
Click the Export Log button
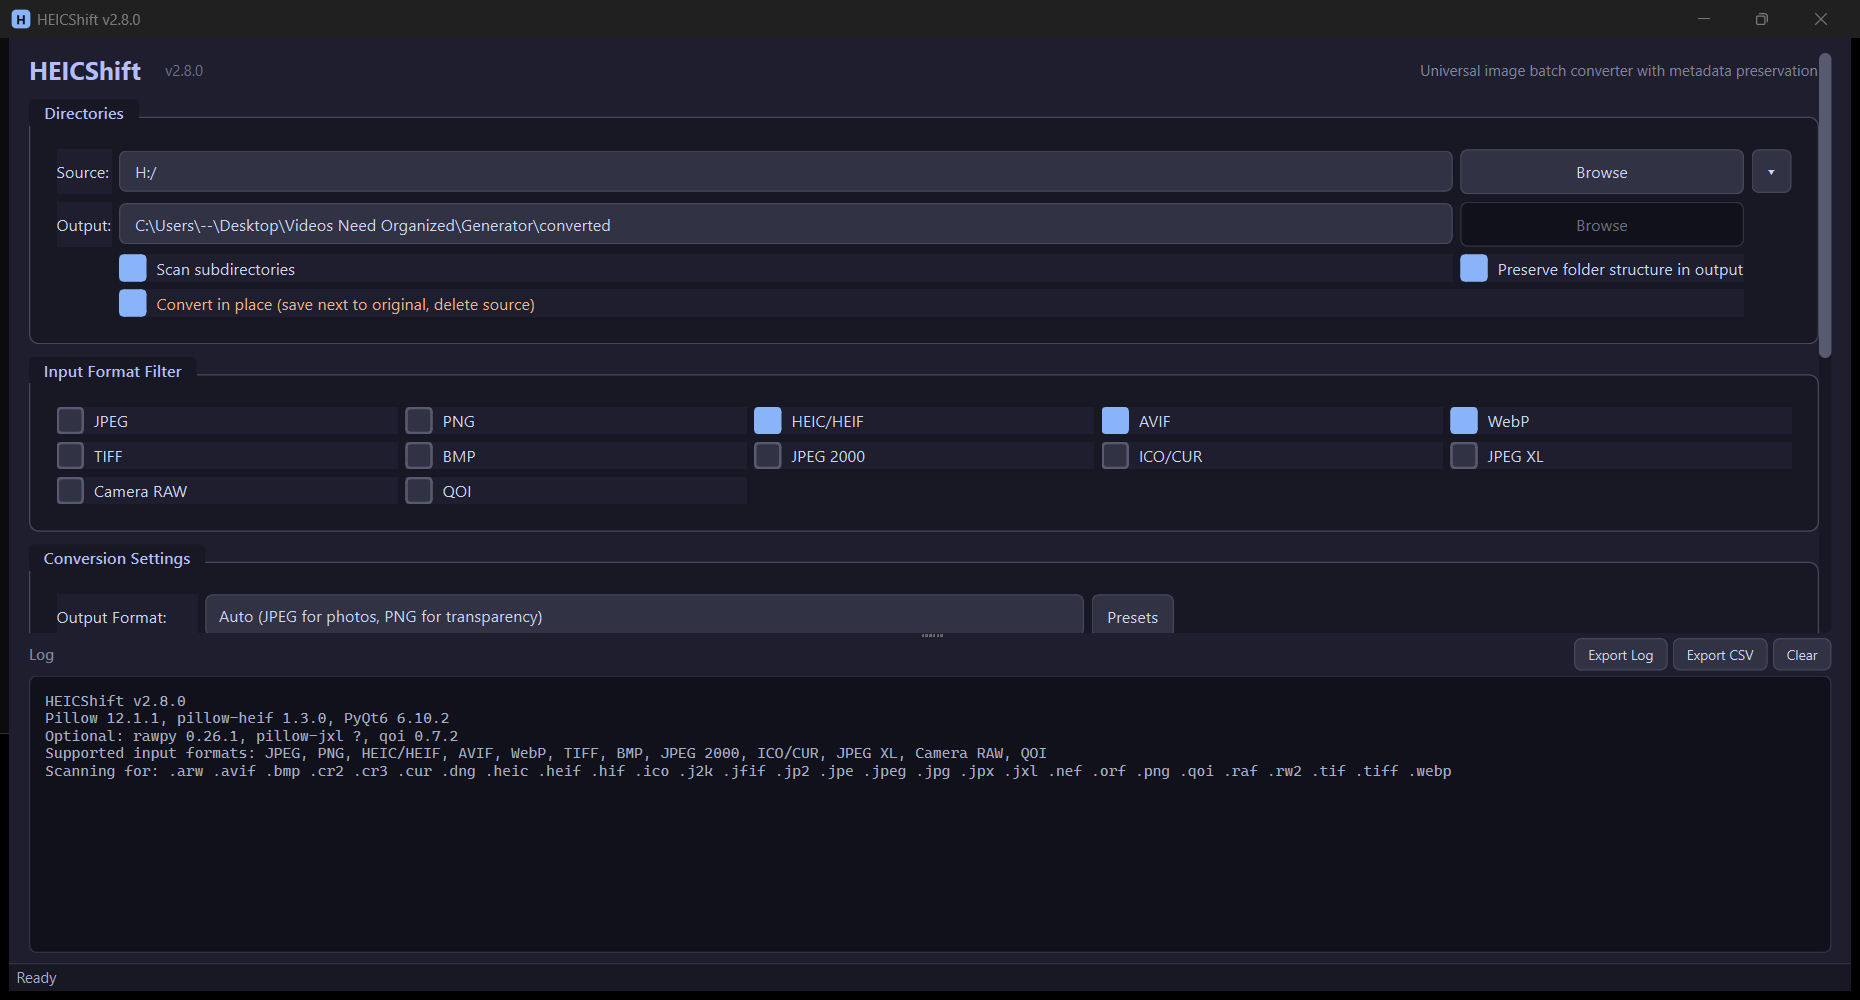[1620, 654]
